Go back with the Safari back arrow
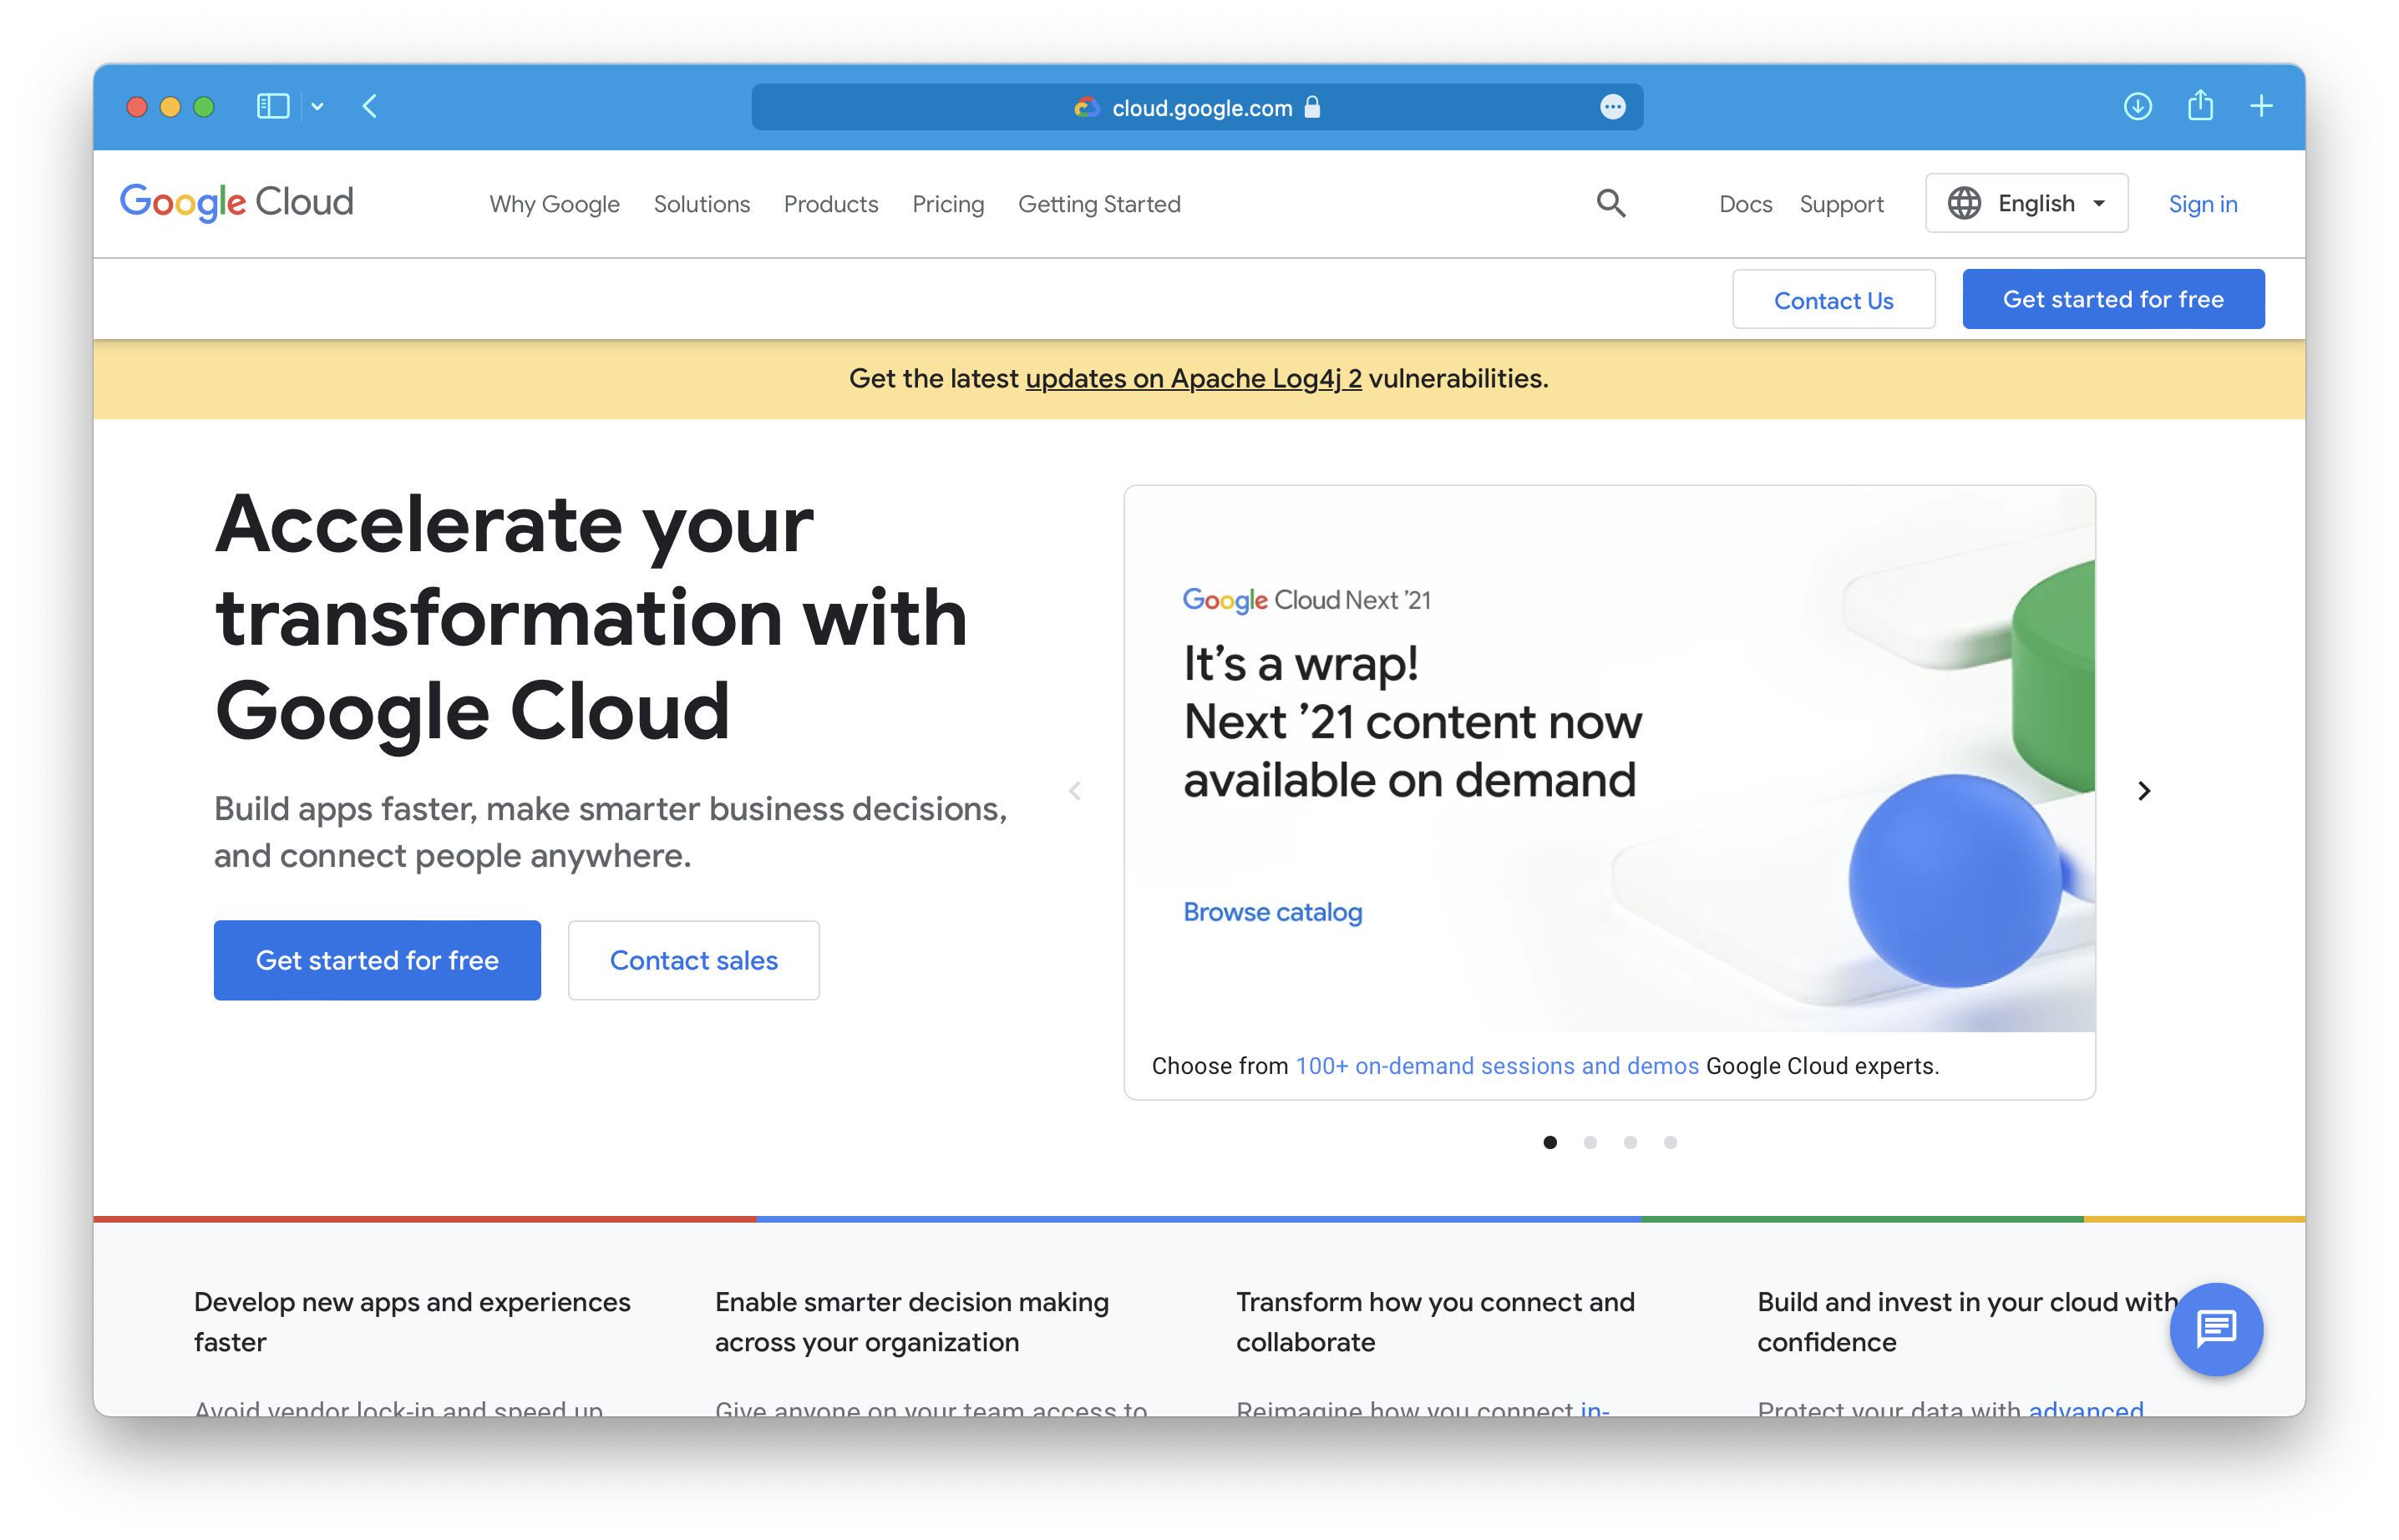This screenshot has width=2399, height=1540. 370,106
